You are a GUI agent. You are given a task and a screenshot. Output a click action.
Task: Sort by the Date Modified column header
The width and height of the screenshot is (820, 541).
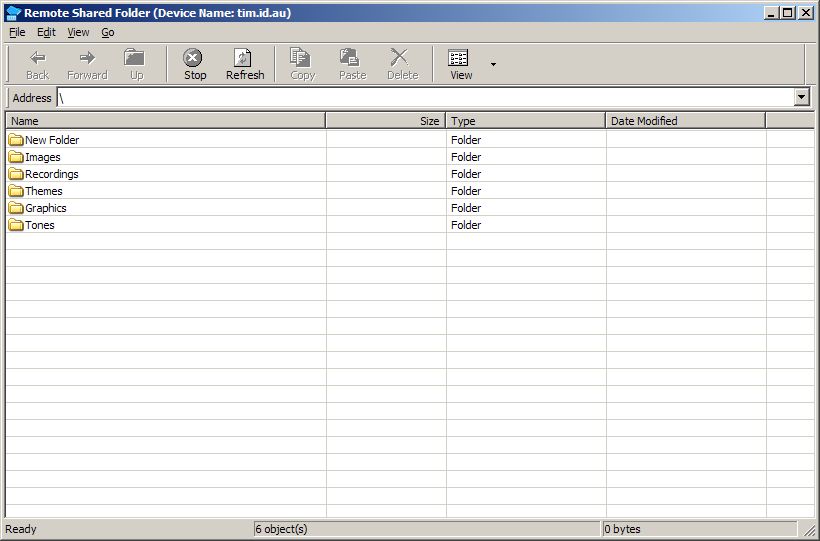click(685, 121)
